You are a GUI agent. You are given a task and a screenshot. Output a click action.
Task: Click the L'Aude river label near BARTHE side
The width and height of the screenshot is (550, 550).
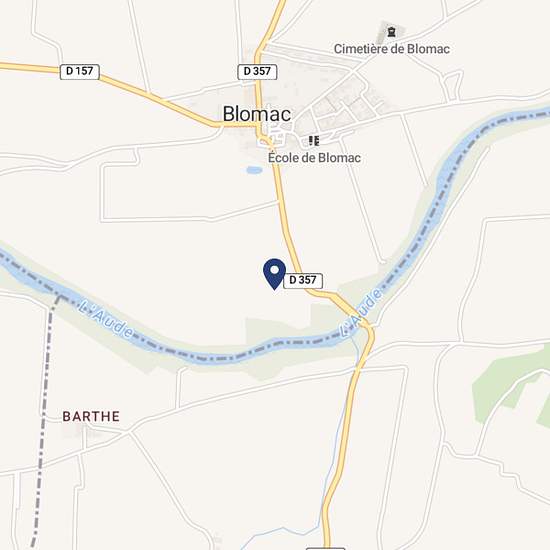coord(106,319)
